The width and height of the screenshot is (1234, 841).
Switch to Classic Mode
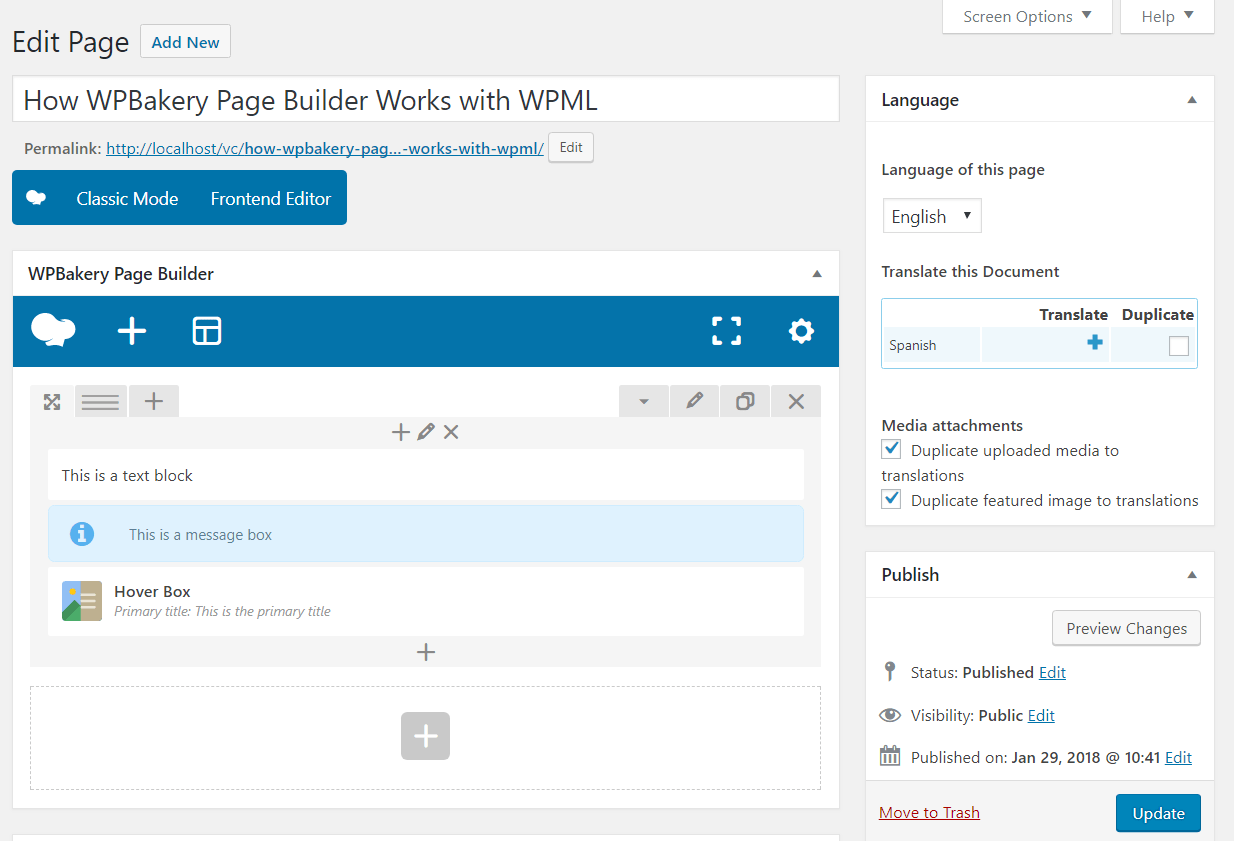[127, 197]
